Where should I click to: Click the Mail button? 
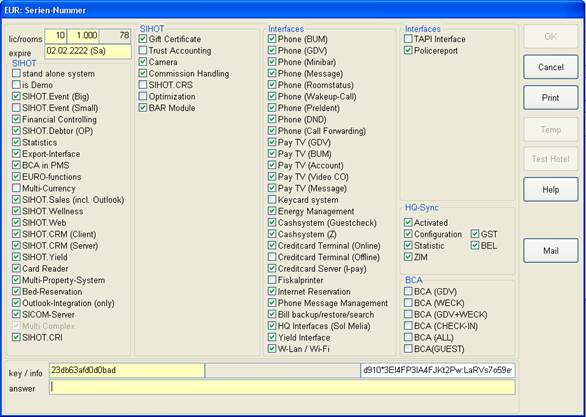[550, 251]
